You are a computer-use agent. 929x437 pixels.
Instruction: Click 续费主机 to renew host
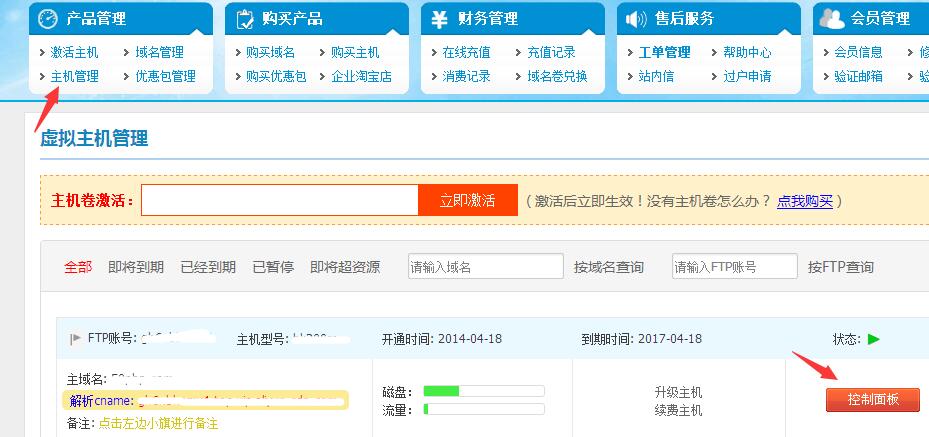pyautogui.click(x=678, y=410)
